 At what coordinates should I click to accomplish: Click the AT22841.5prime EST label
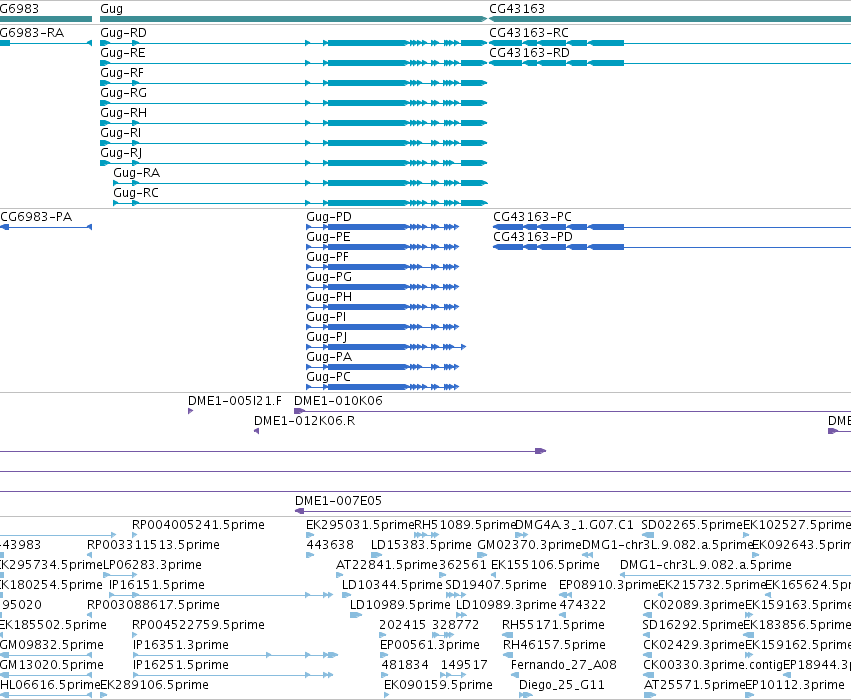click(386, 565)
